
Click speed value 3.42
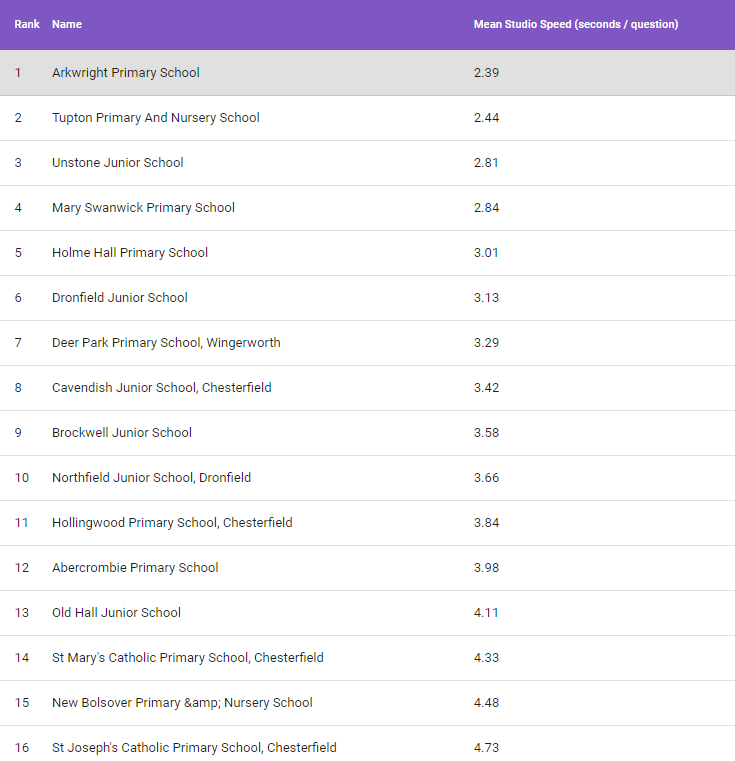pos(486,388)
